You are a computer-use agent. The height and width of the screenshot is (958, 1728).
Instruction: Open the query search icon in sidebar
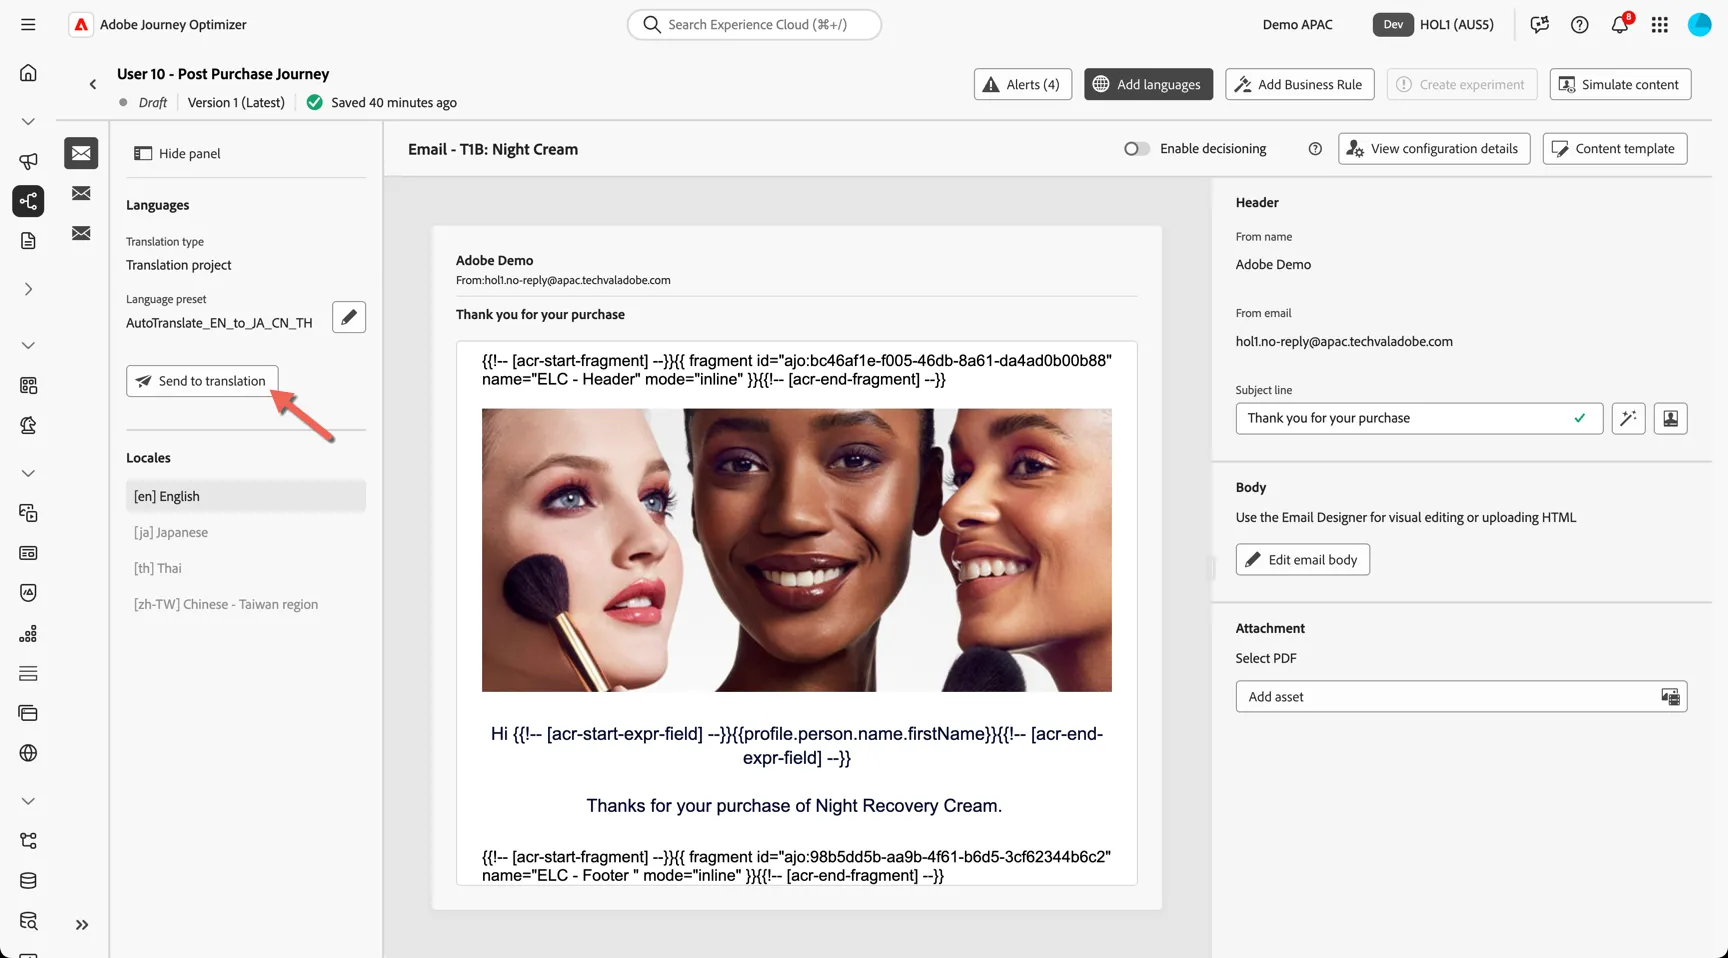pos(28,921)
